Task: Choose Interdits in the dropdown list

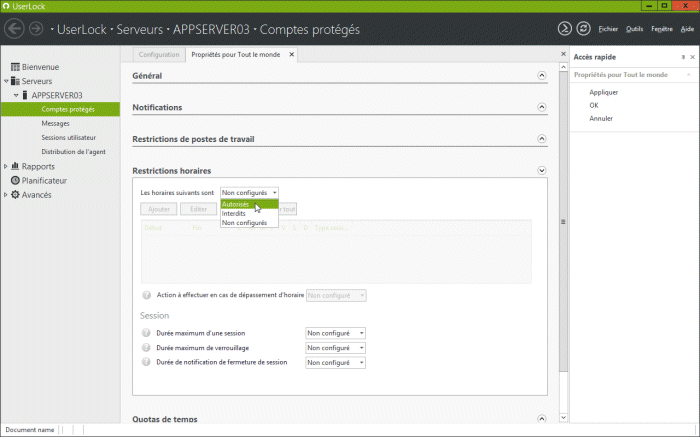Action: pyautogui.click(x=249, y=213)
